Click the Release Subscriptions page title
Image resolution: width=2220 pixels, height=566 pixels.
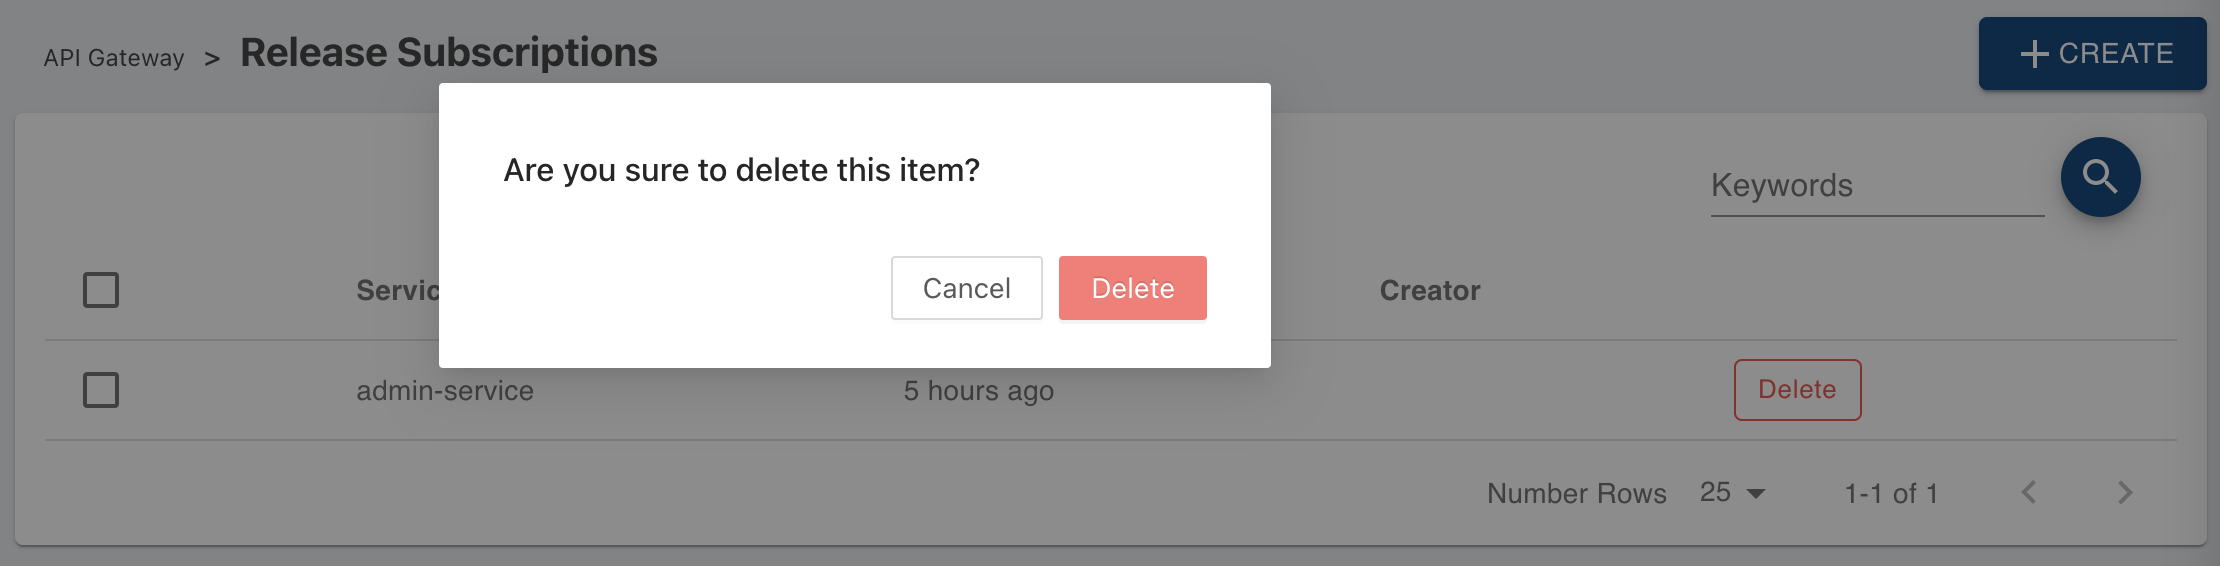point(449,53)
